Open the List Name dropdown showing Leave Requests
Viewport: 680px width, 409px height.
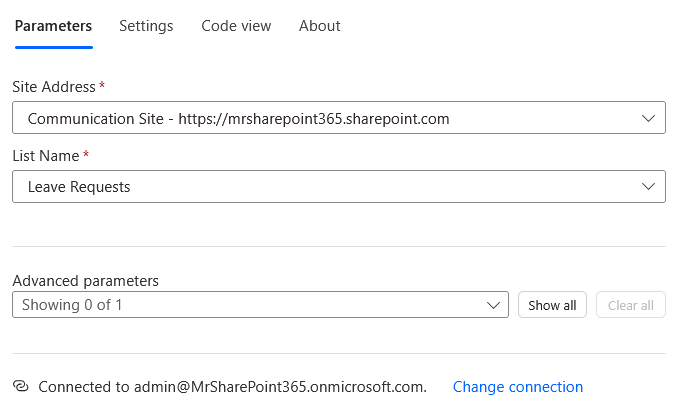(x=339, y=187)
